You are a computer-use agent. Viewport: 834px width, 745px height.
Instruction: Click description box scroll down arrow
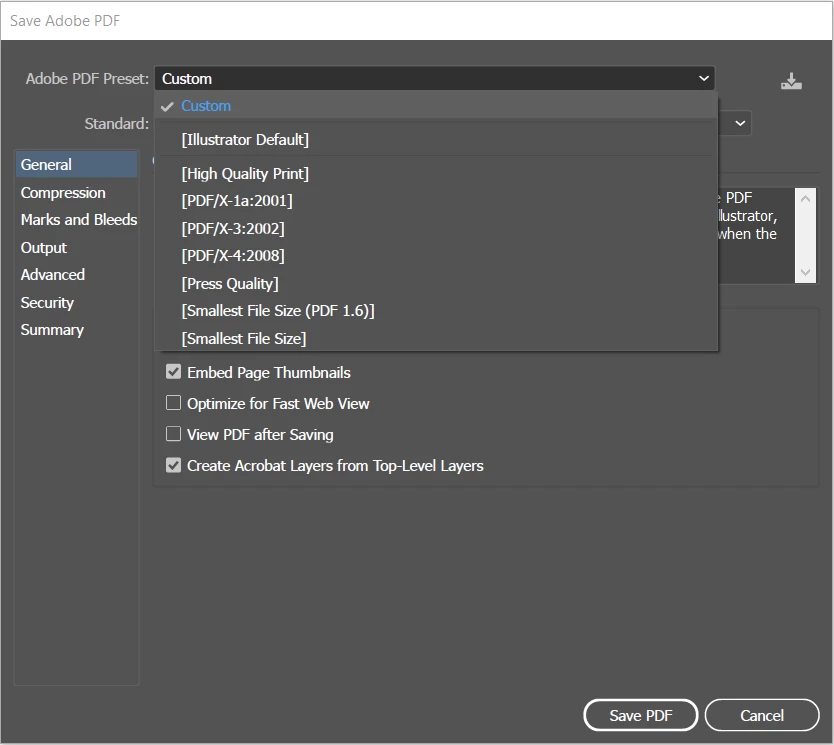tap(805, 272)
